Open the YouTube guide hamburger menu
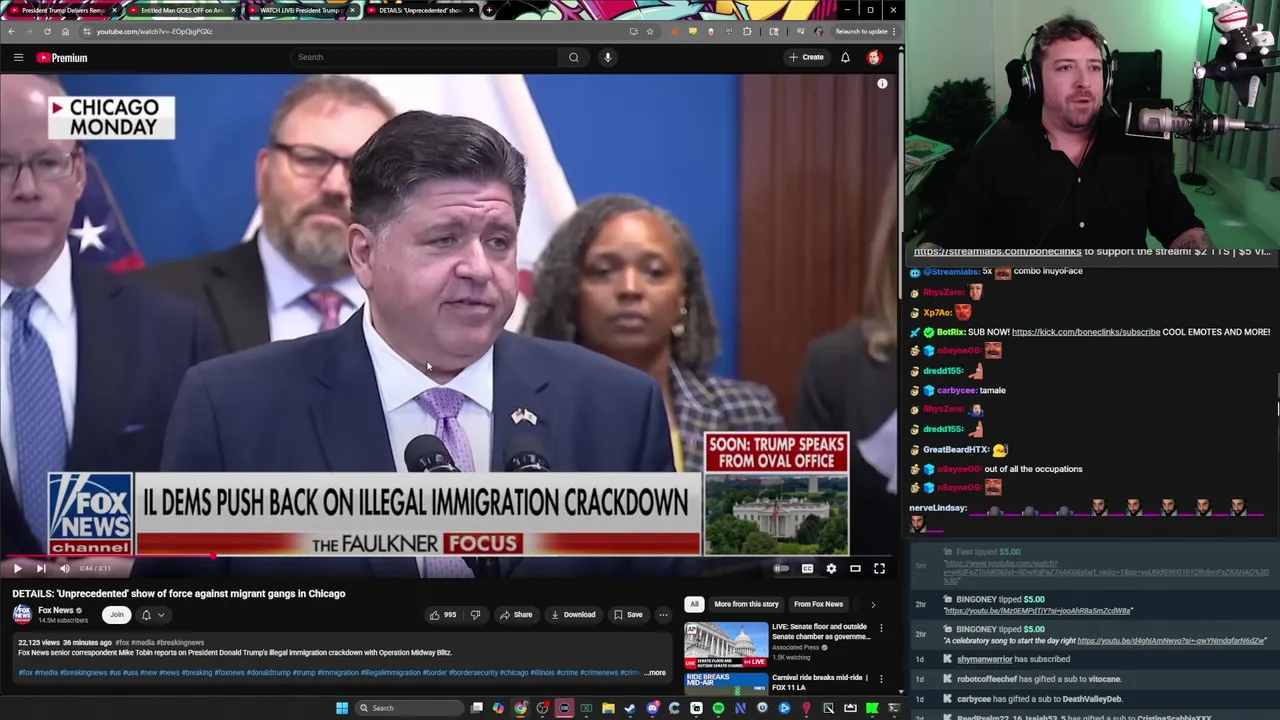The width and height of the screenshot is (1280, 720). tap(18, 57)
